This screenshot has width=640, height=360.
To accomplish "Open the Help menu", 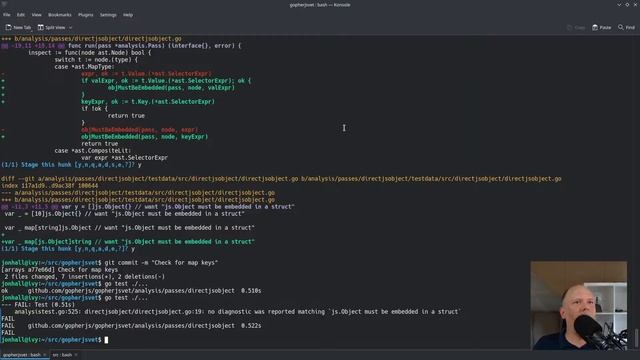I will (128, 15).
